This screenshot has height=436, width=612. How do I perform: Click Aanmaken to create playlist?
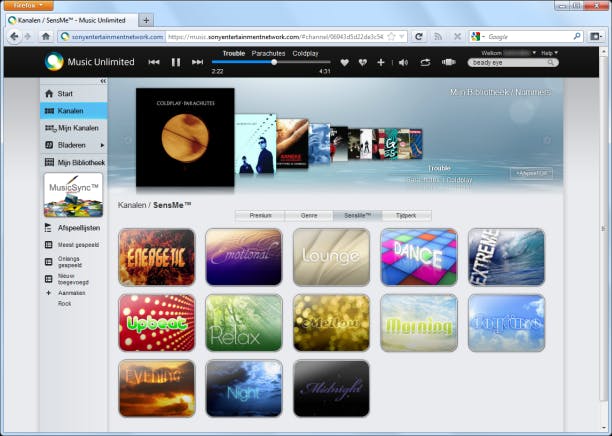(x=66, y=293)
